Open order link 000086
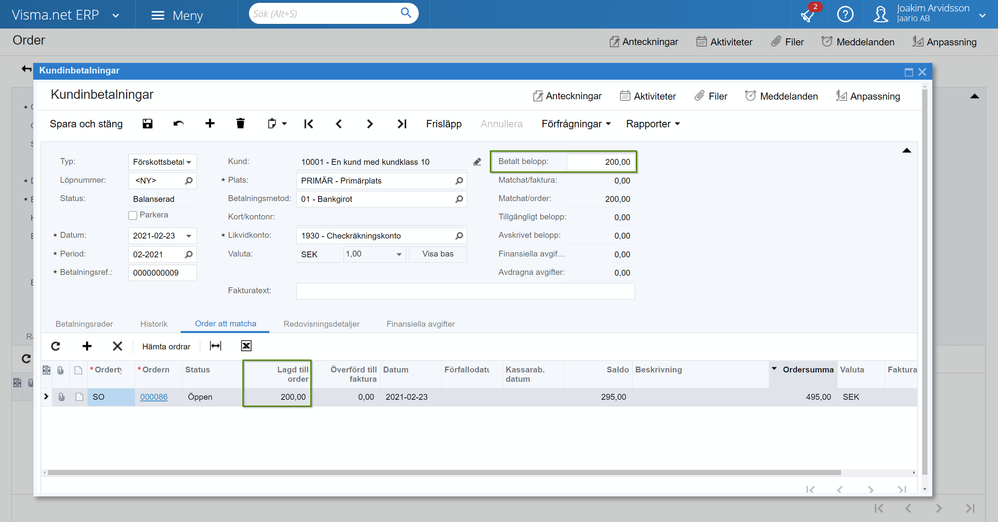 coord(153,397)
